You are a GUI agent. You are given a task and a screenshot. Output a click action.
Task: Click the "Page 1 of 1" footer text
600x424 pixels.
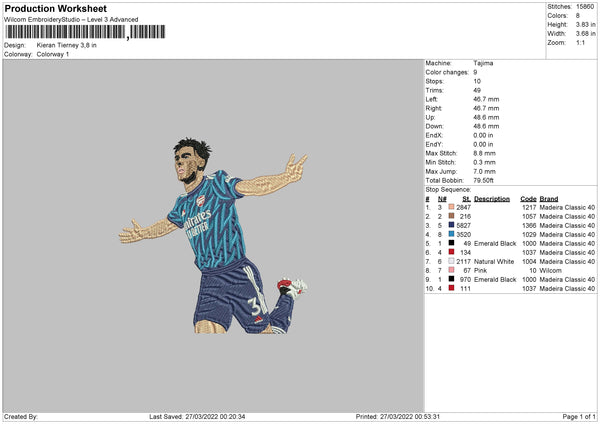579,416
